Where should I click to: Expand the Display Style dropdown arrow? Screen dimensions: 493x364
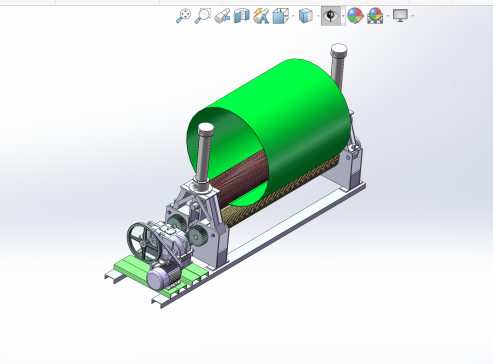click(x=317, y=16)
